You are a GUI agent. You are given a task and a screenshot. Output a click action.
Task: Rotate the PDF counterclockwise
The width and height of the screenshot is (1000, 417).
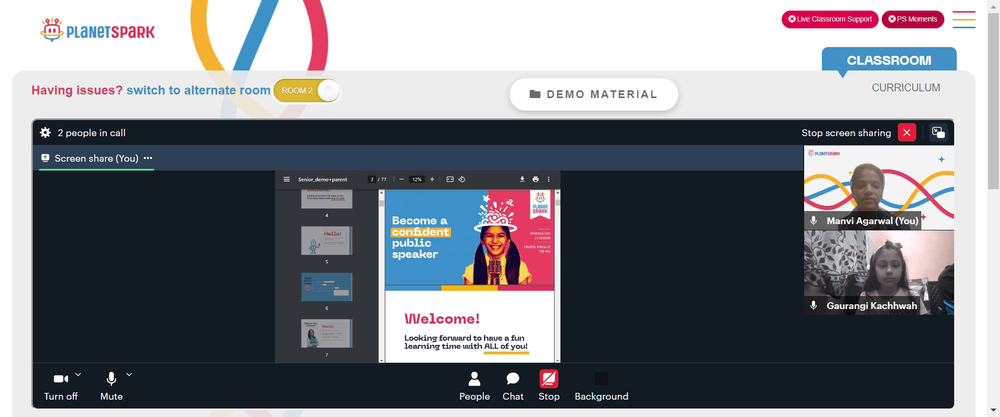pos(462,180)
